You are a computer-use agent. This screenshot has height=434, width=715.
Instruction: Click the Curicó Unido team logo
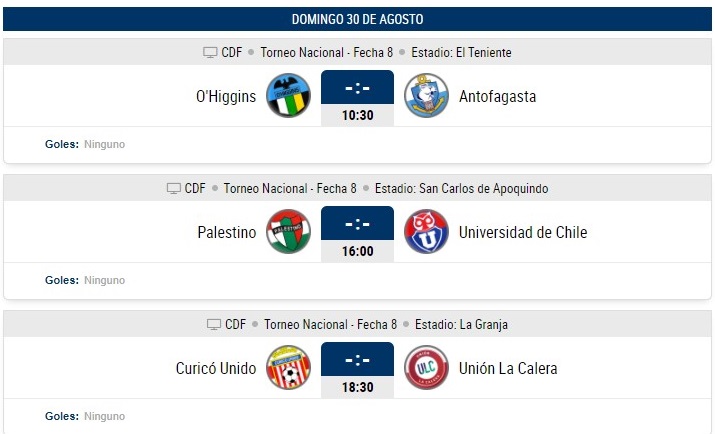pyautogui.click(x=288, y=367)
